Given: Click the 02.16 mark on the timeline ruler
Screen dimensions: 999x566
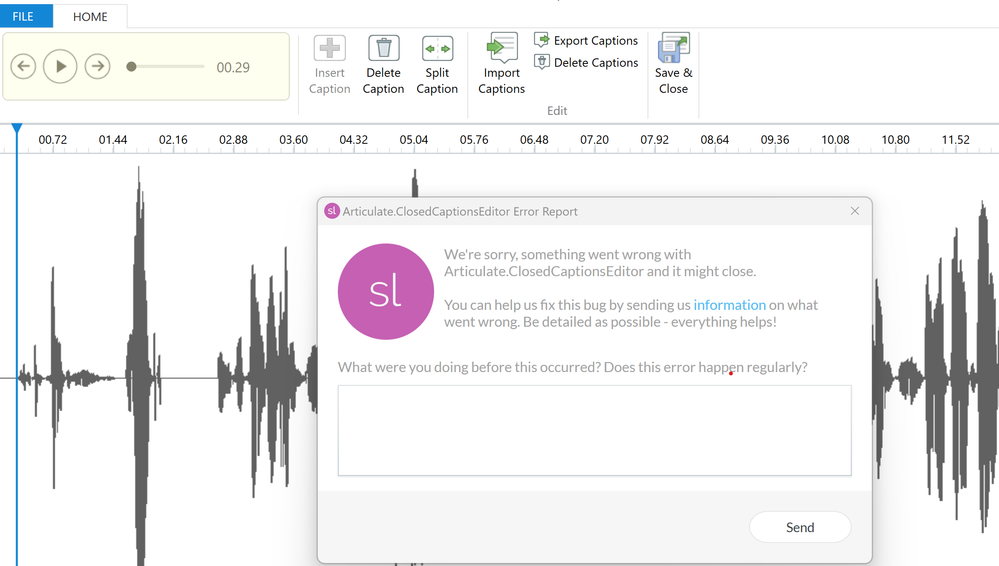Looking at the screenshot, I should pos(173,140).
